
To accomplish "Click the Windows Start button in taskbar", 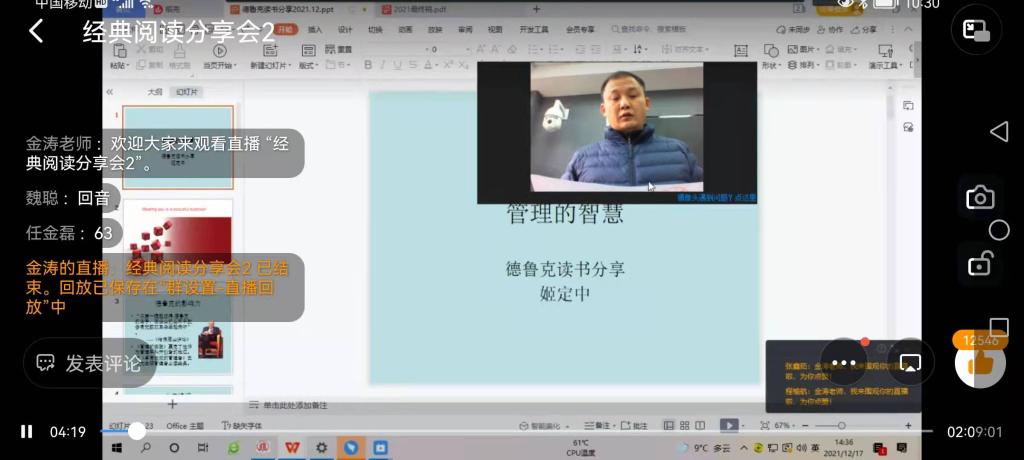I will point(116,448).
